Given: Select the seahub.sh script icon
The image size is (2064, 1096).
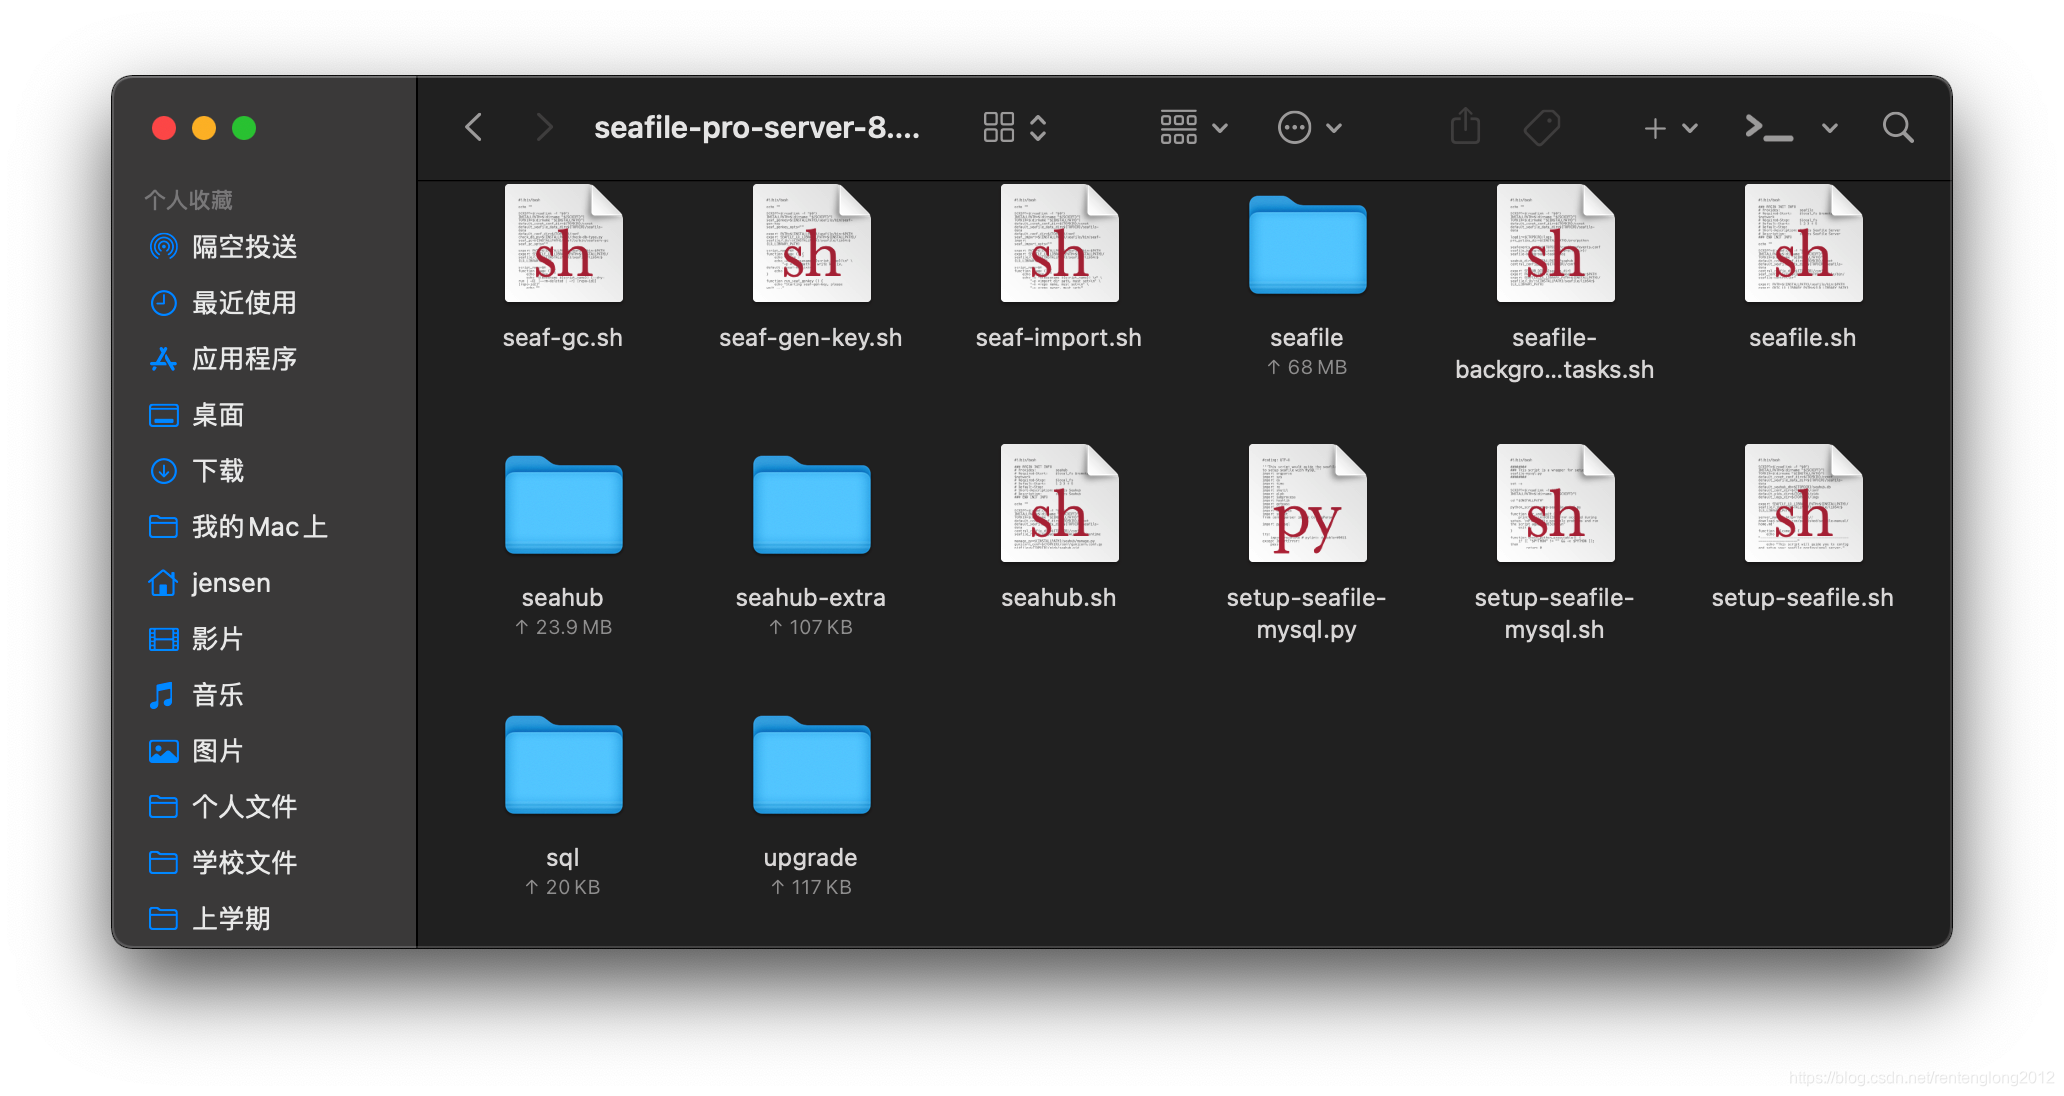Looking at the screenshot, I should click(1059, 503).
